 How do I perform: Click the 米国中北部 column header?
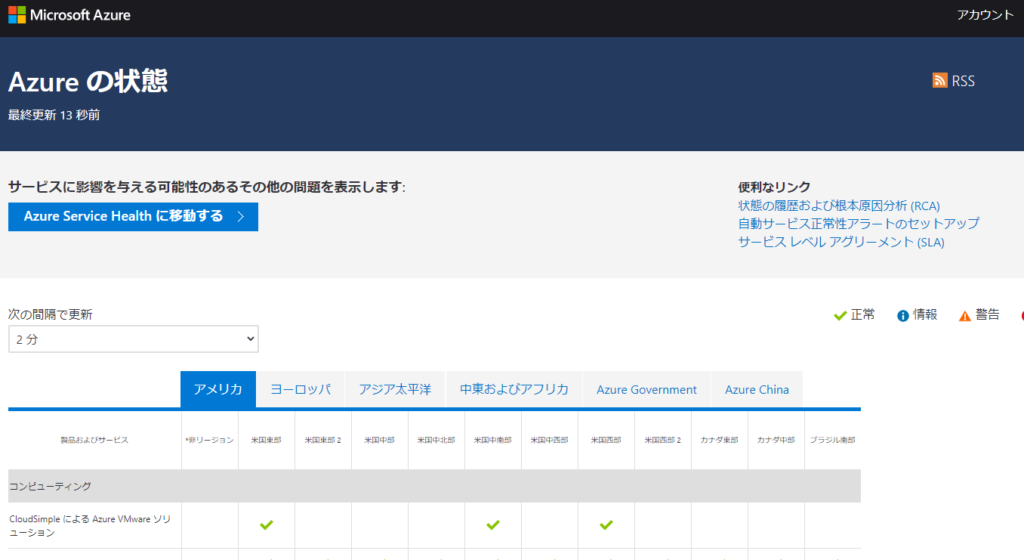tap(436, 440)
